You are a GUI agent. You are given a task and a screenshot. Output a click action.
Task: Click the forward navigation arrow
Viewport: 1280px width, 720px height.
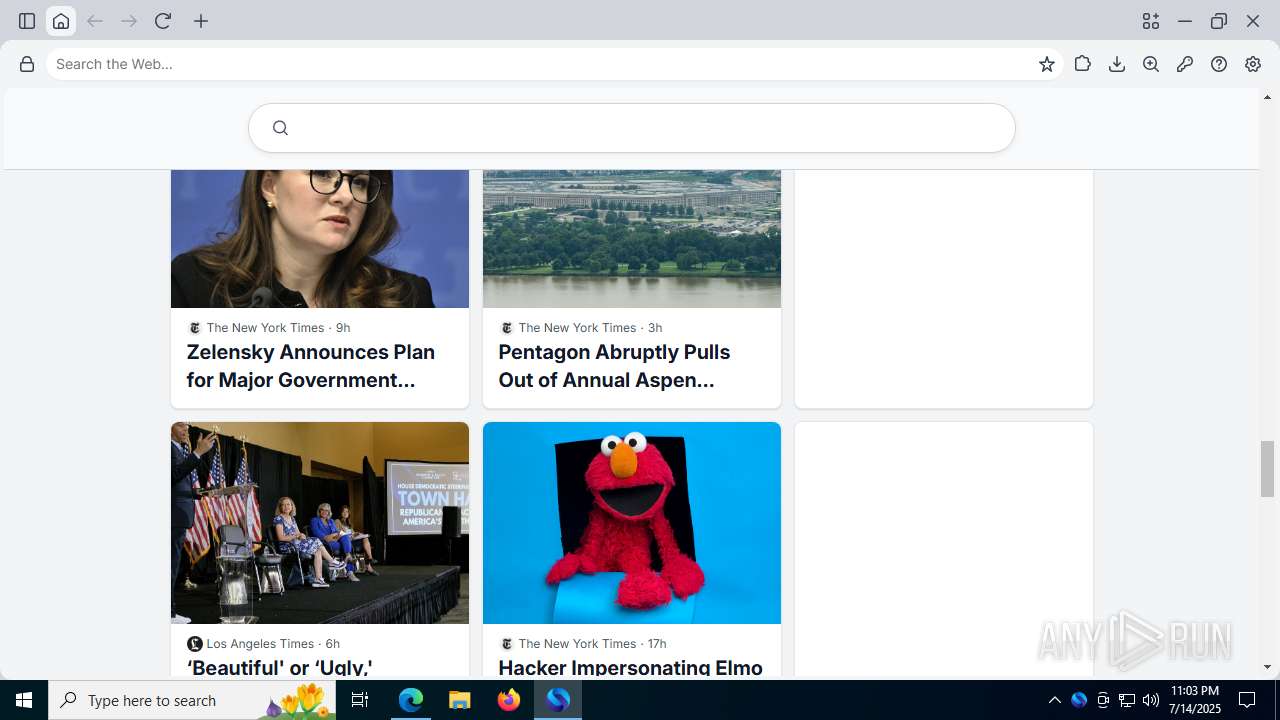(129, 21)
